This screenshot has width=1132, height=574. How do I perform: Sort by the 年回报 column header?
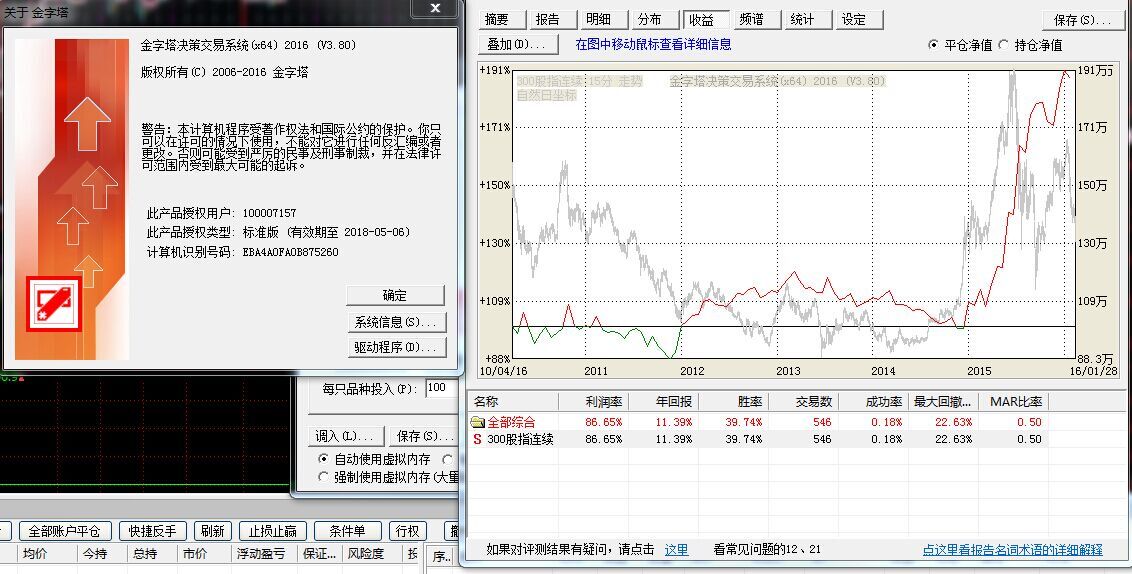point(663,401)
